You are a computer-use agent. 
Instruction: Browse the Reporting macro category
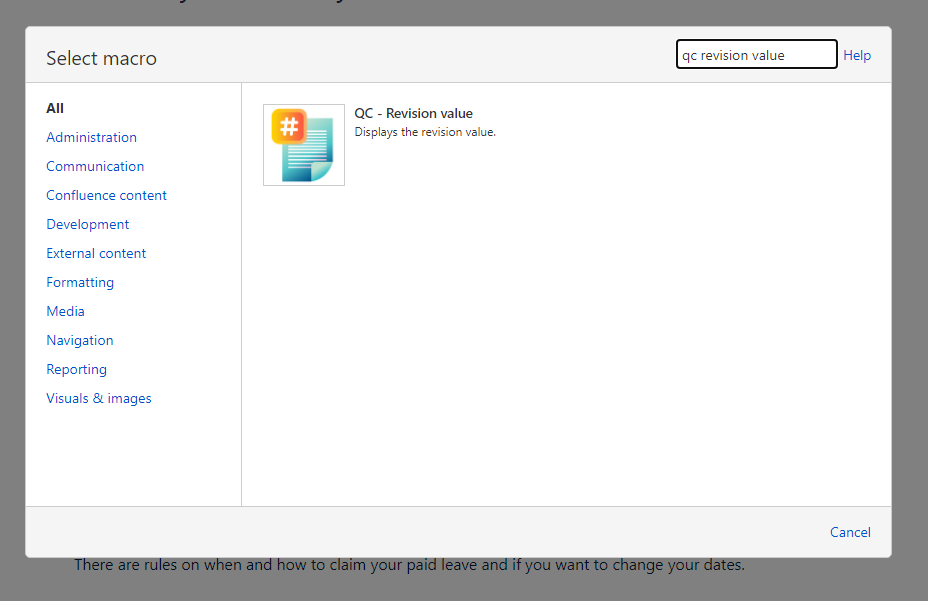pos(76,369)
